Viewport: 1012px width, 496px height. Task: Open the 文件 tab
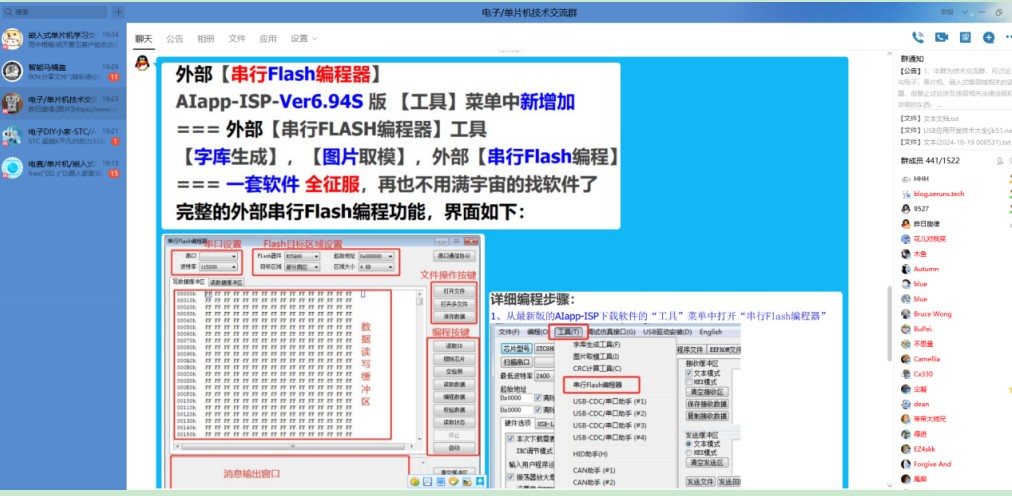point(237,39)
